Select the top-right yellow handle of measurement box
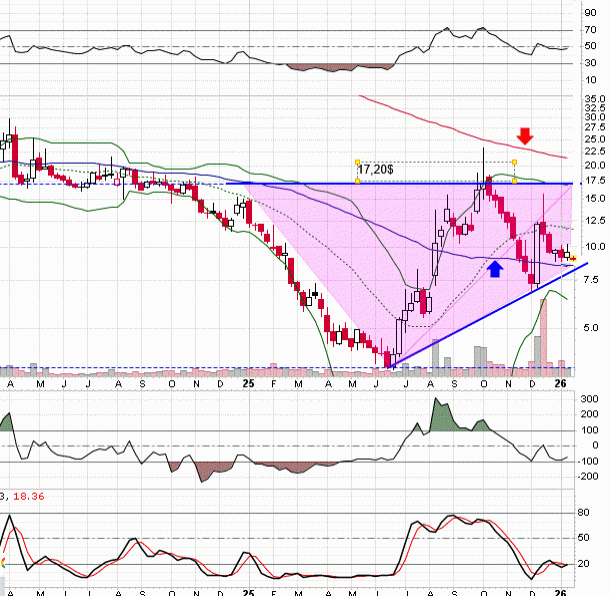Screen dimensions: 609x596 514,162
